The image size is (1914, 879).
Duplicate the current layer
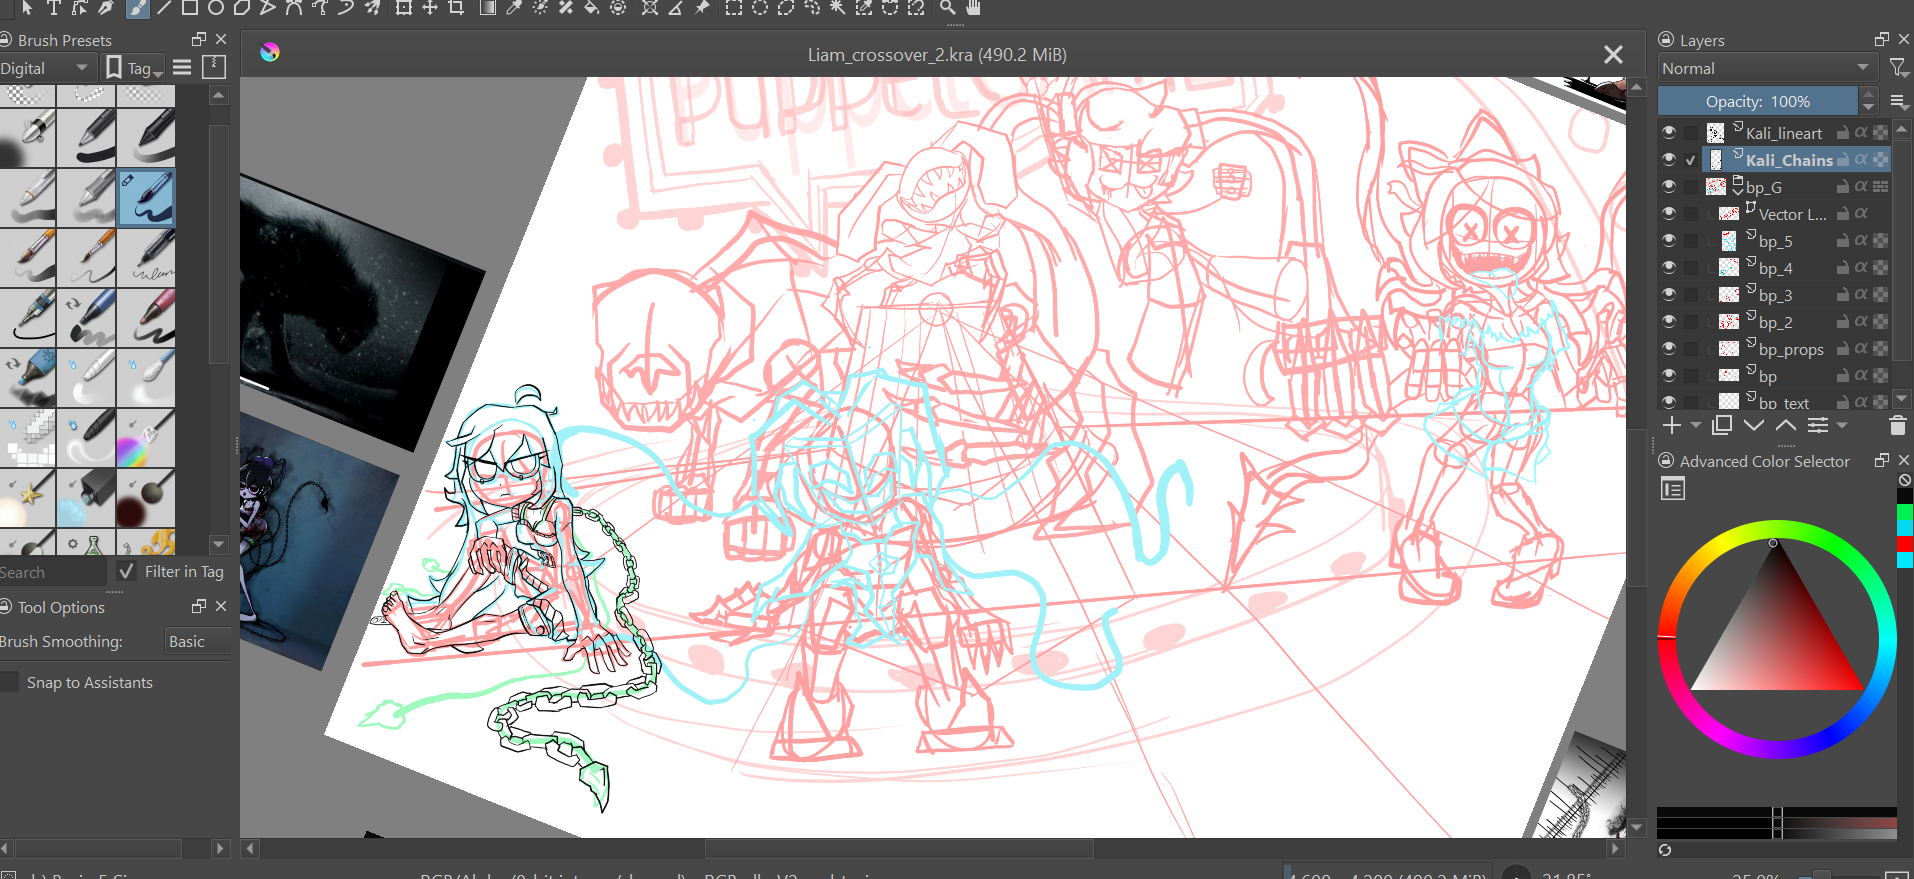click(1722, 425)
